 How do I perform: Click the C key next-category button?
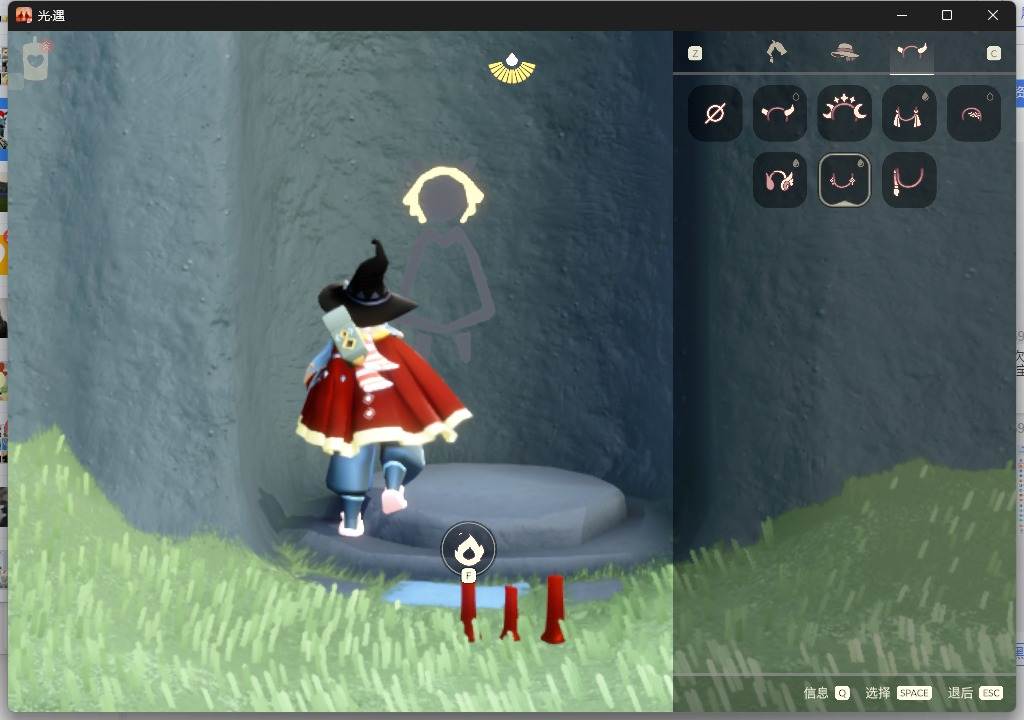click(993, 53)
